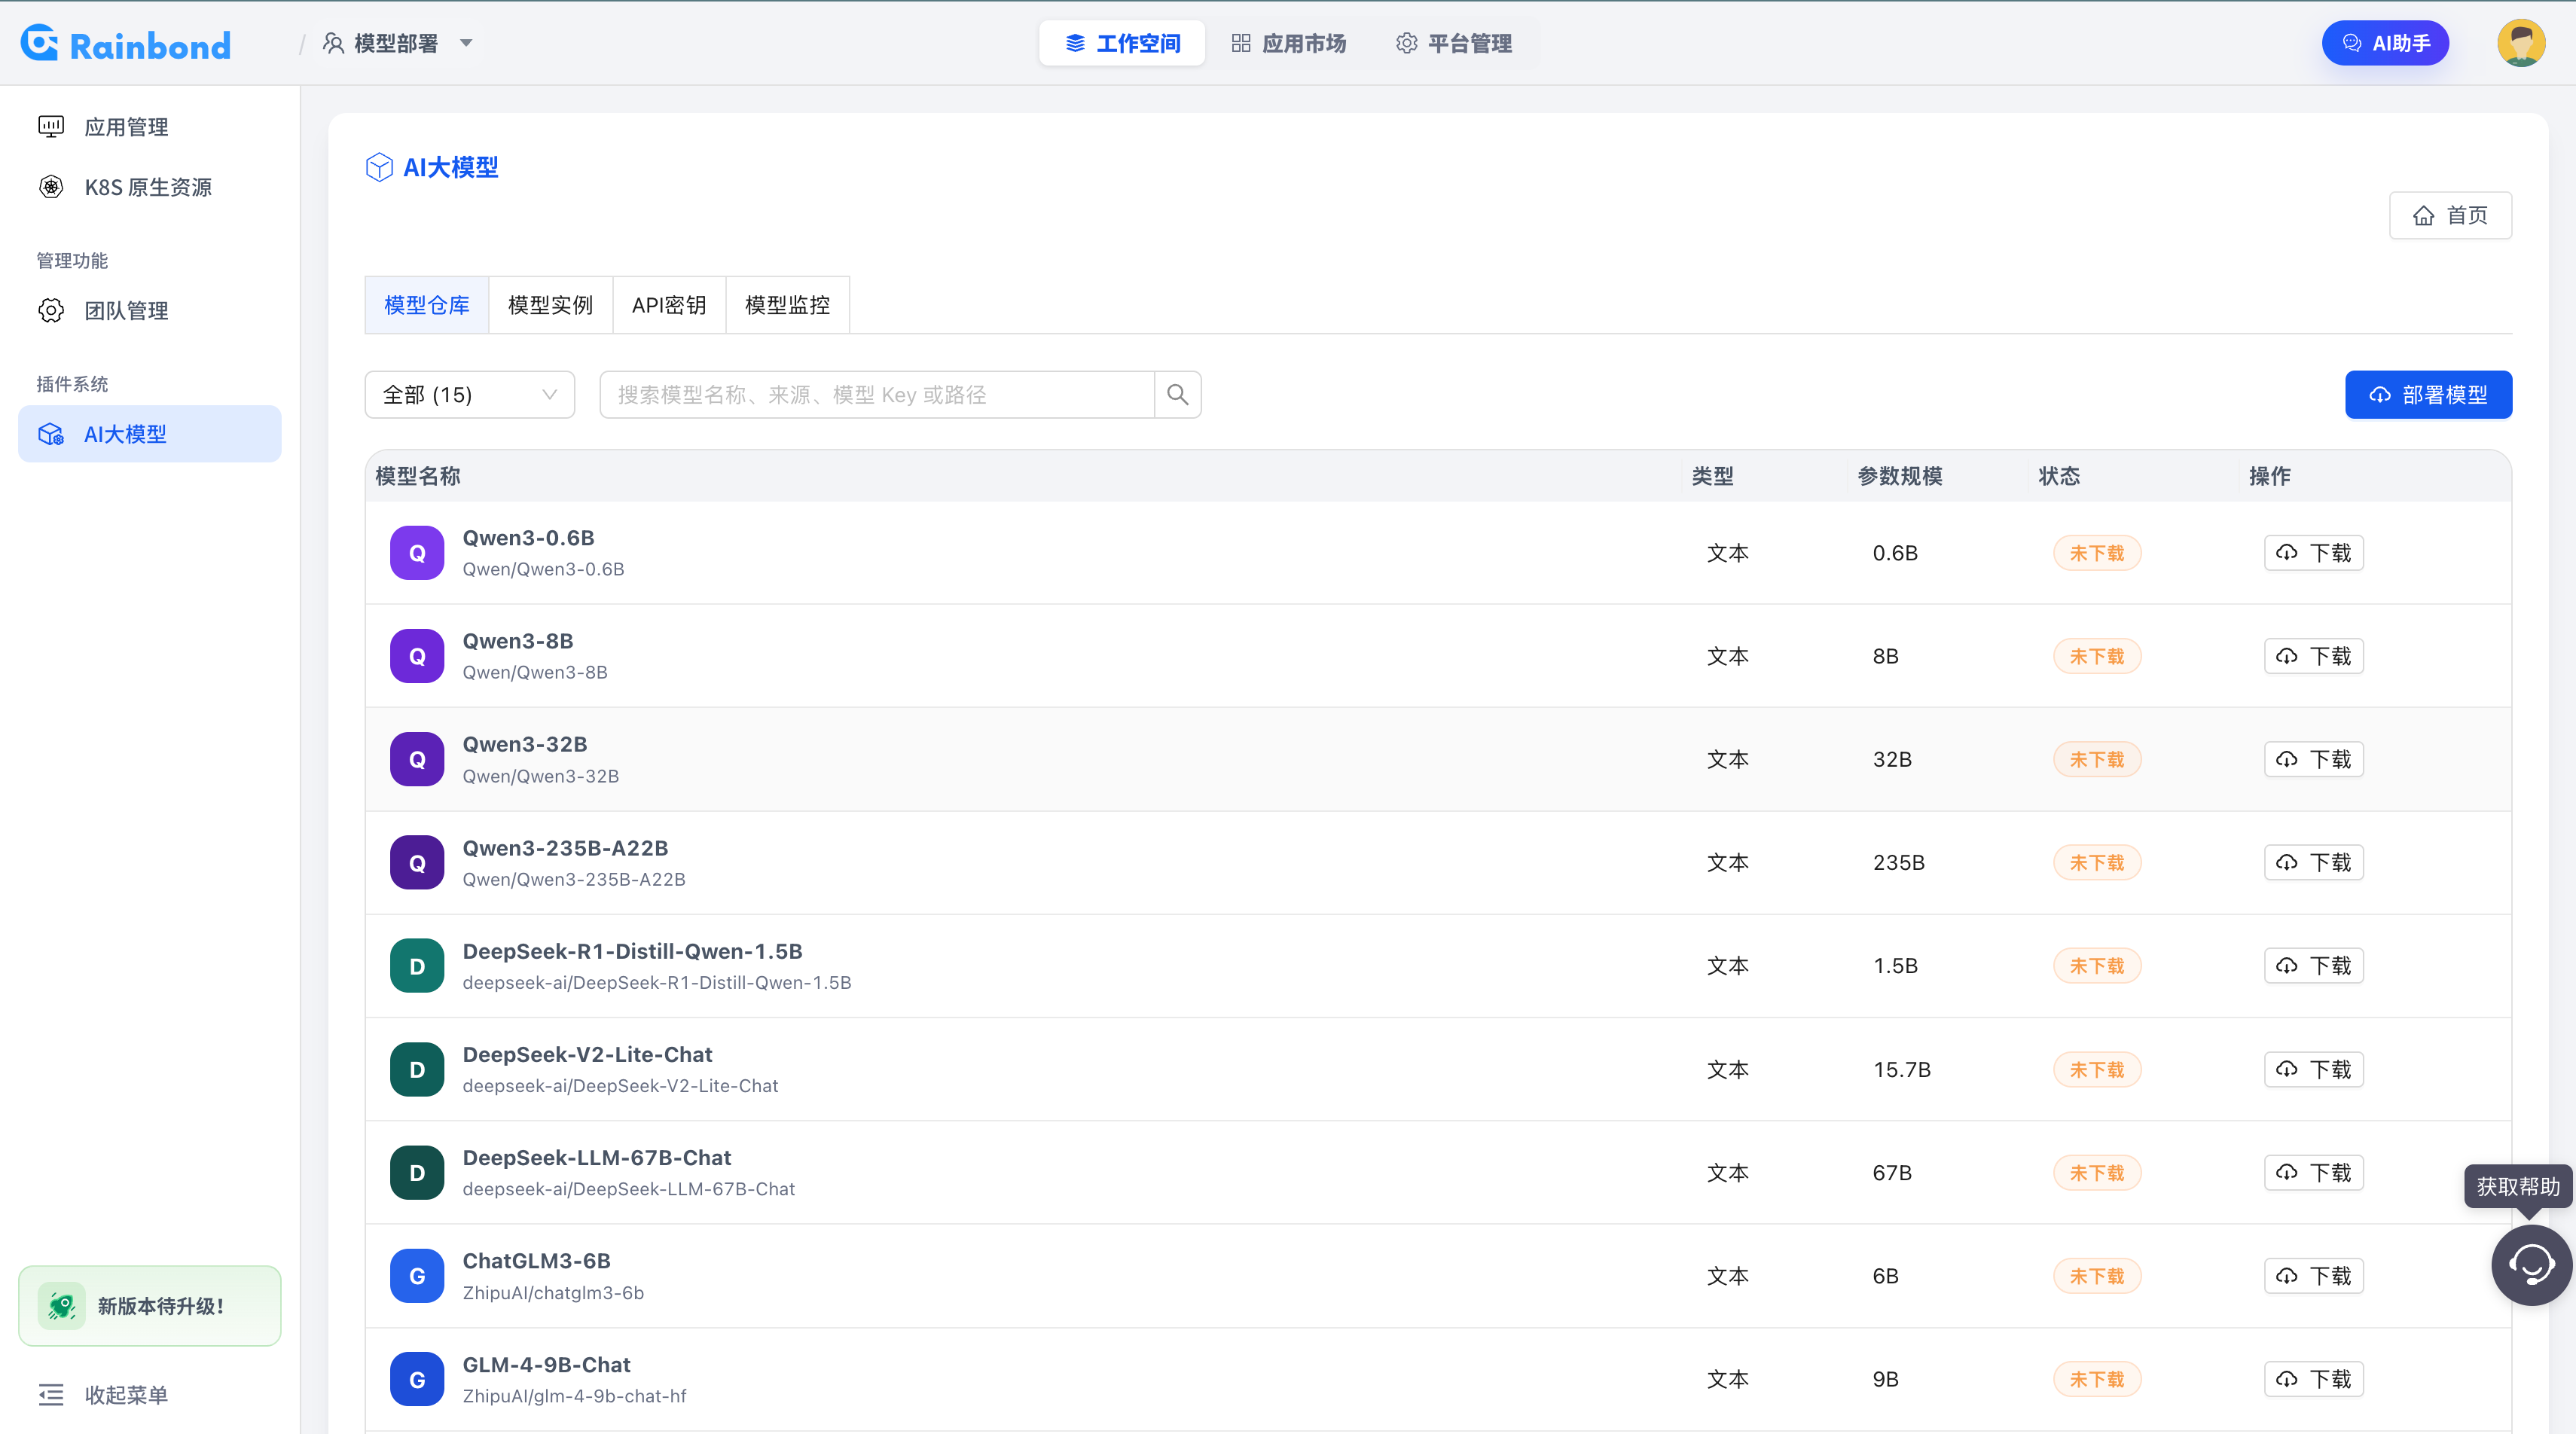Click Qwen3-8B model Q icon
This screenshot has width=2576, height=1434.
tap(417, 656)
